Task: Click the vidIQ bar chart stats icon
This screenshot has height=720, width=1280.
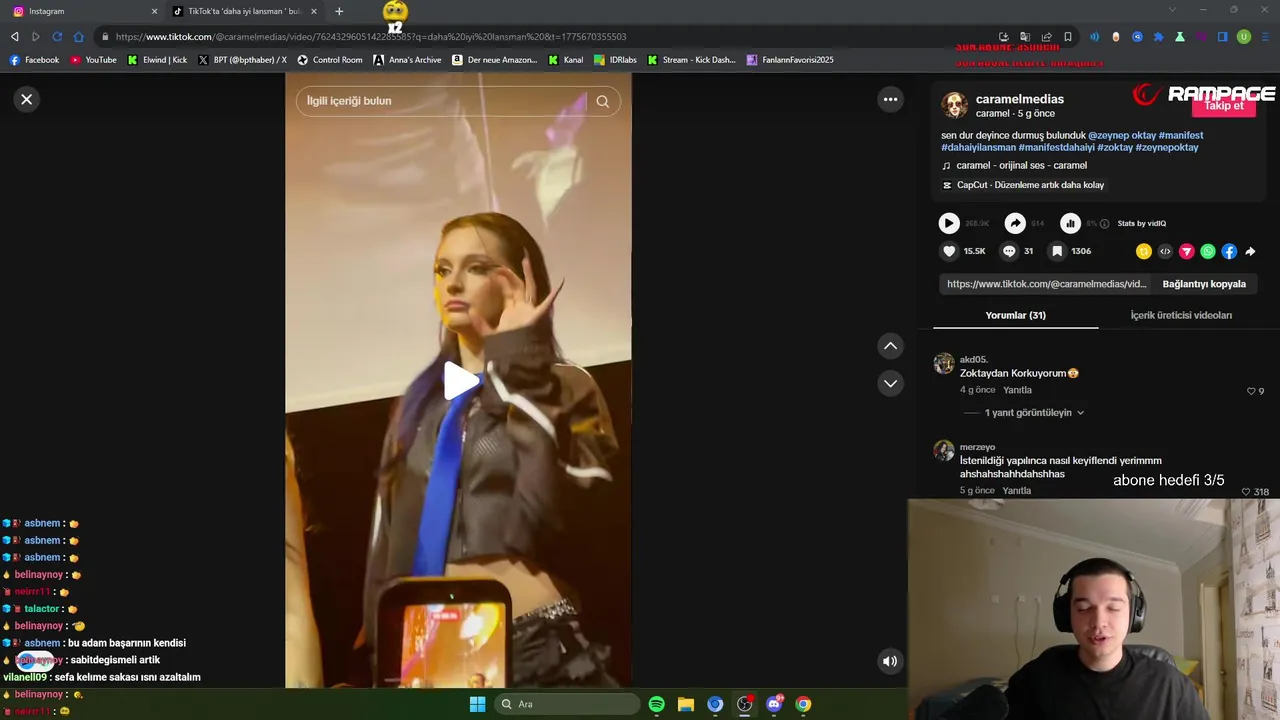Action: (1070, 223)
